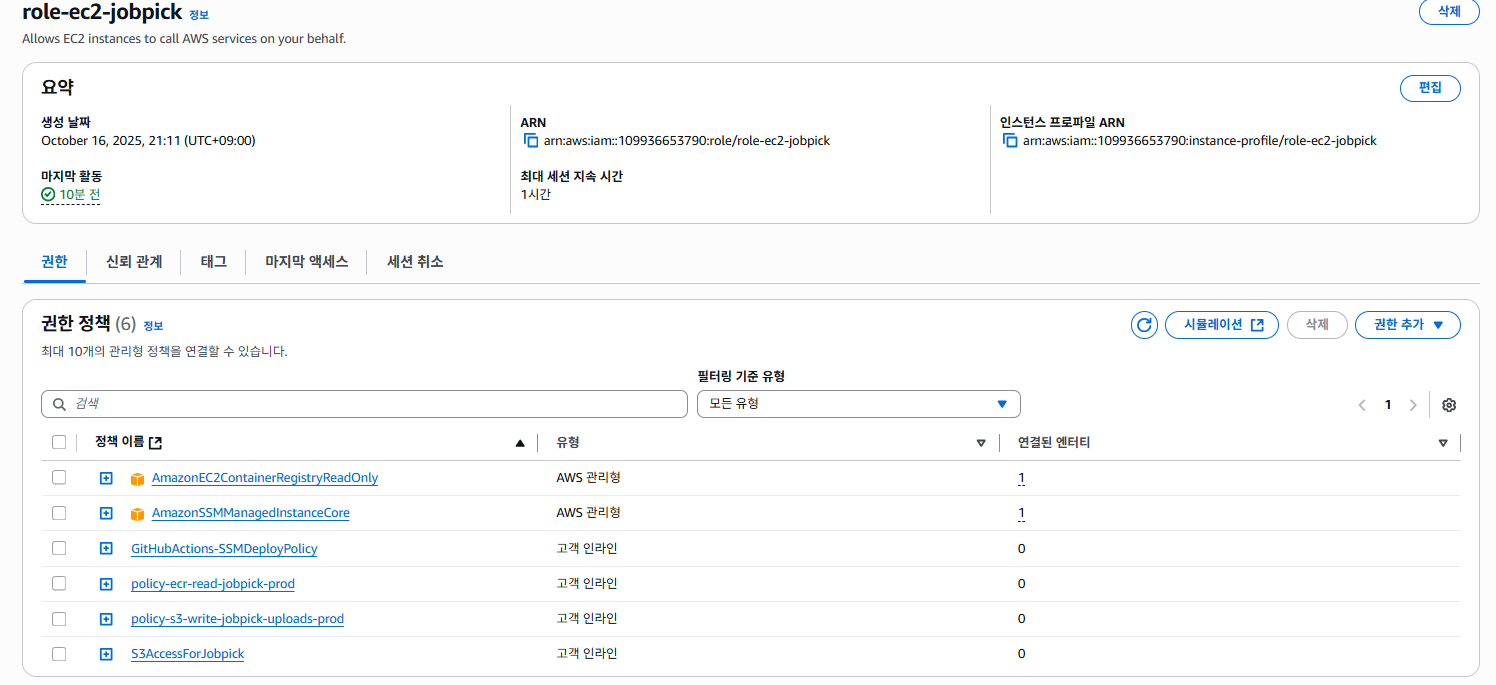This screenshot has height=685, width=1496.
Task: Check the GitHubActions-SSMDeployPolicy row checkbox
Action: (59, 548)
